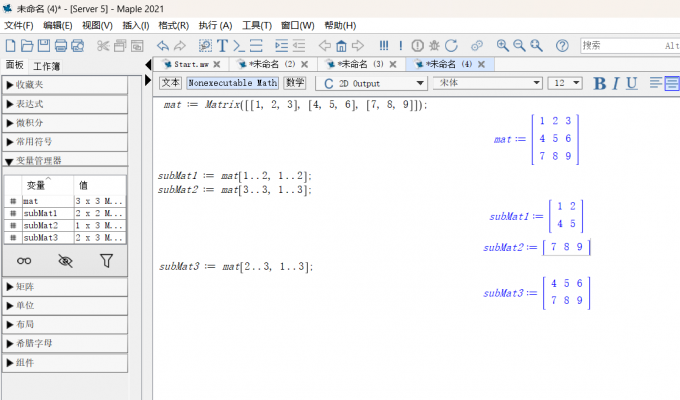Open the font size 12 dropdown
The width and height of the screenshot is (680, 400).
pyautogui.click(x=566, y=83)
